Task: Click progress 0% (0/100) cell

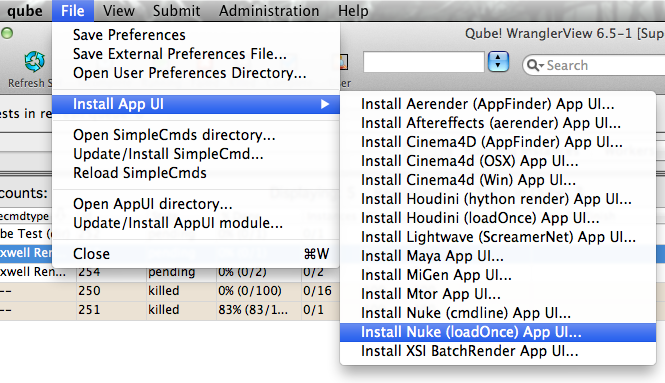Action: click(259, 291)
